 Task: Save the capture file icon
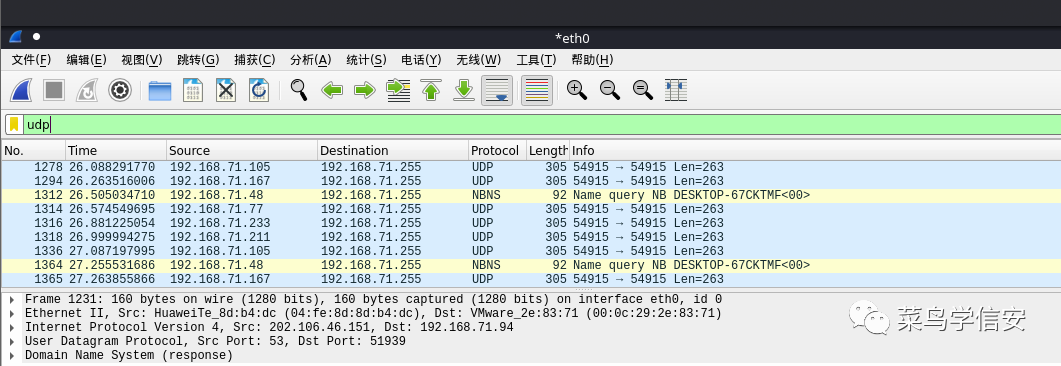pos(193,90)
